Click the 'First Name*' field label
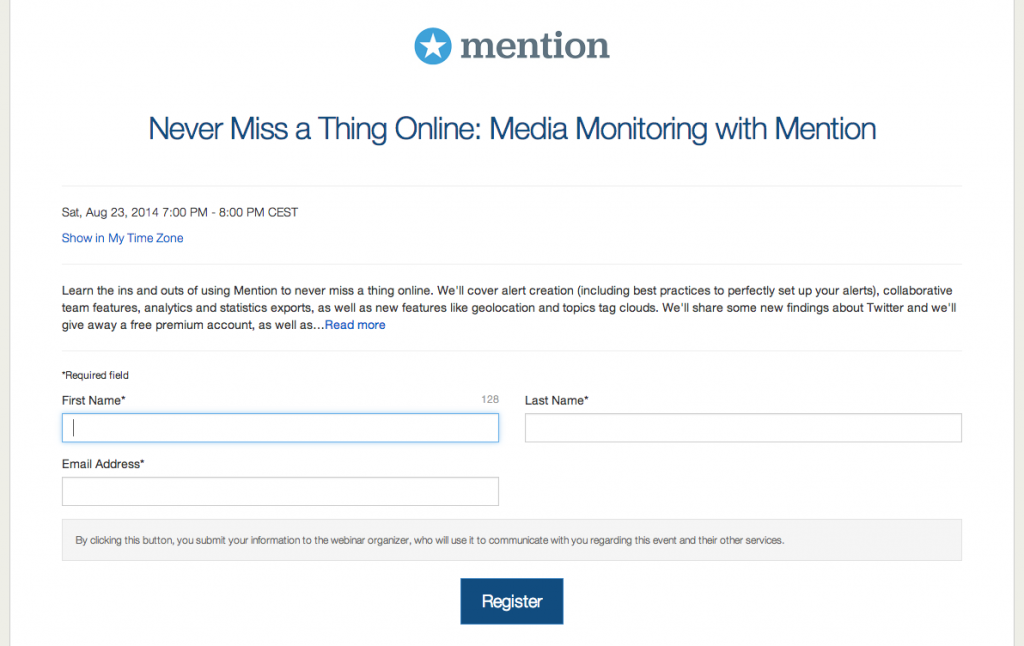 pyautogui.click(x=93, y=400)
